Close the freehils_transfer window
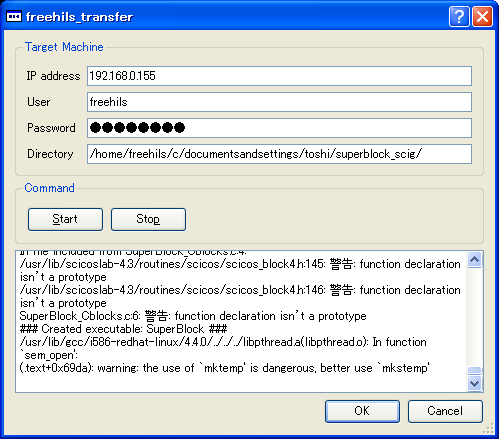This screenshot has height=439, width=499. pos(482,16)
